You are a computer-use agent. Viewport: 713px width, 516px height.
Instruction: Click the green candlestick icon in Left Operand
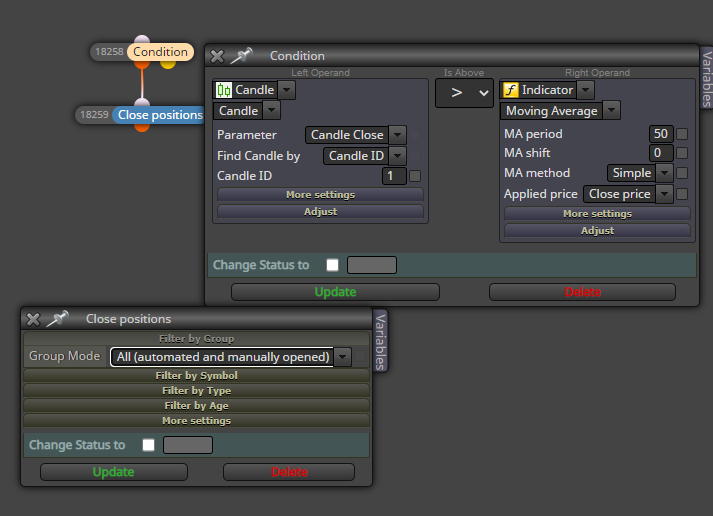click(x=223, y=90)
